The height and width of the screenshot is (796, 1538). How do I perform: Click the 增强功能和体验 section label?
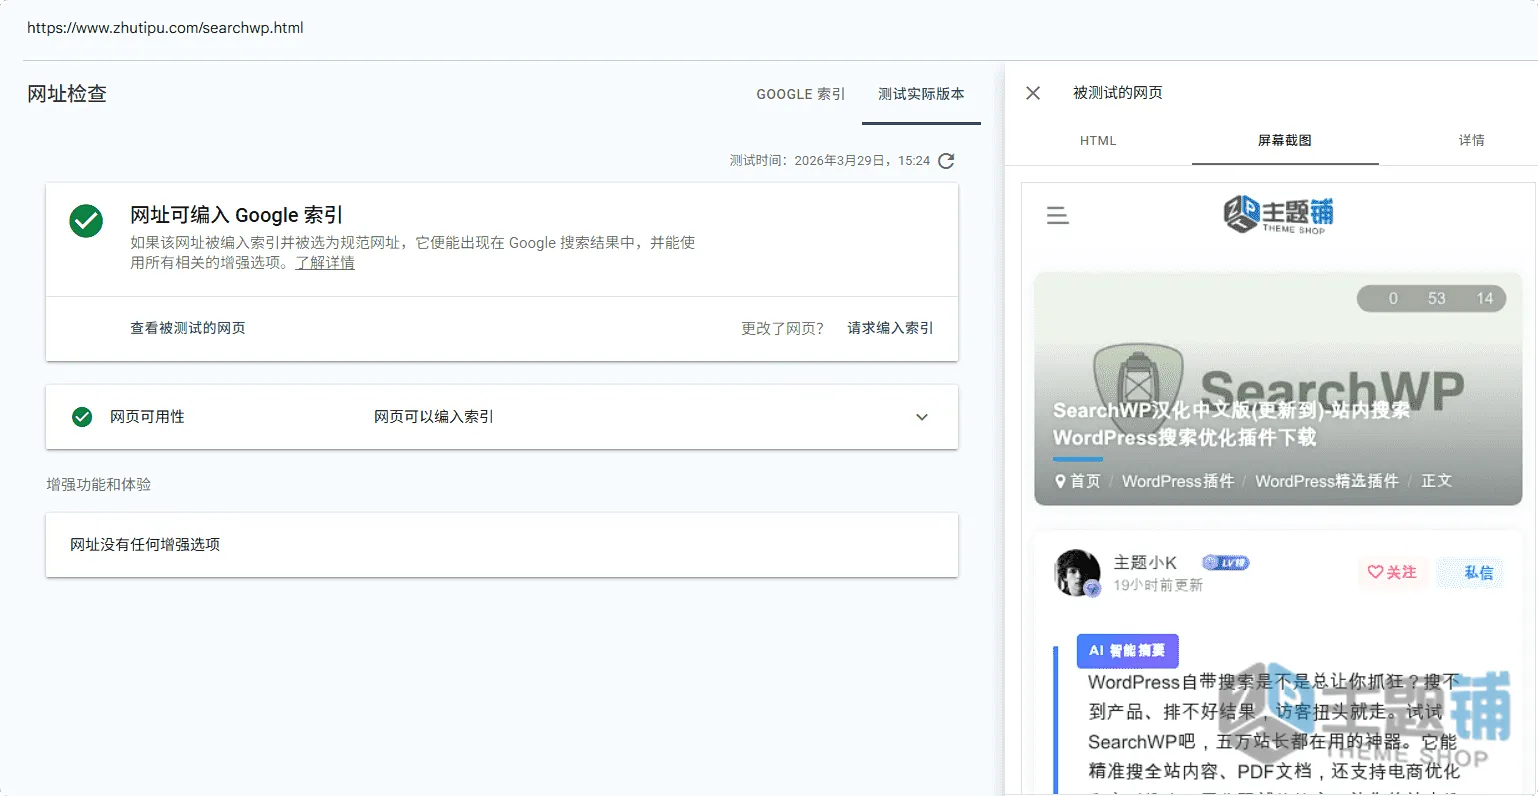tap(99, 485)
